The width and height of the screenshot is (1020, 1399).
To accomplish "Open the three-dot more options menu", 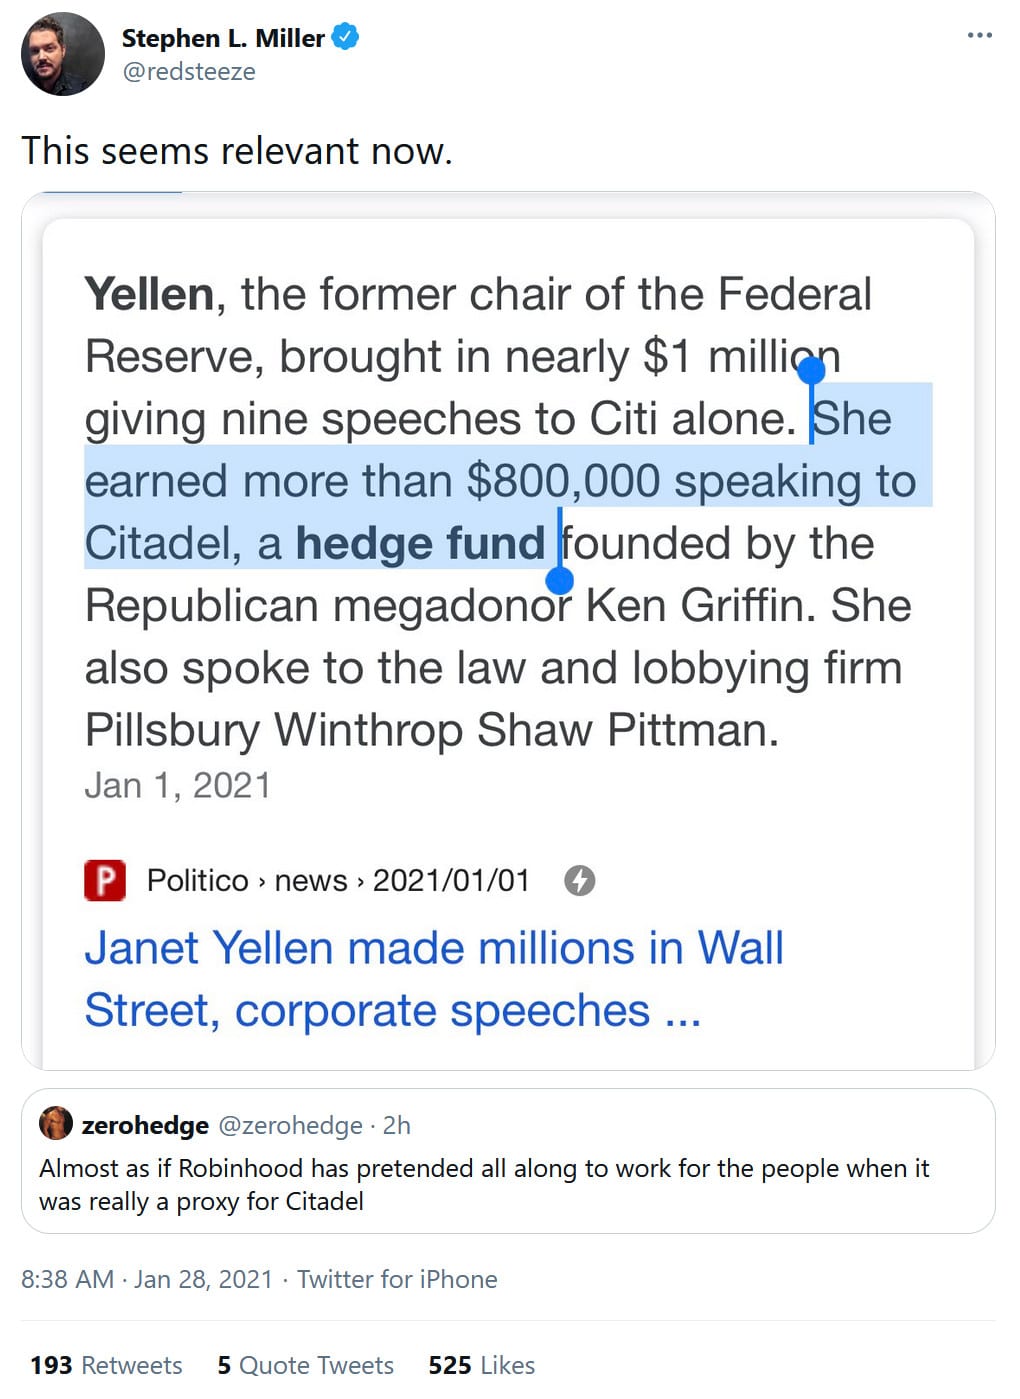I will click(979, 36).
